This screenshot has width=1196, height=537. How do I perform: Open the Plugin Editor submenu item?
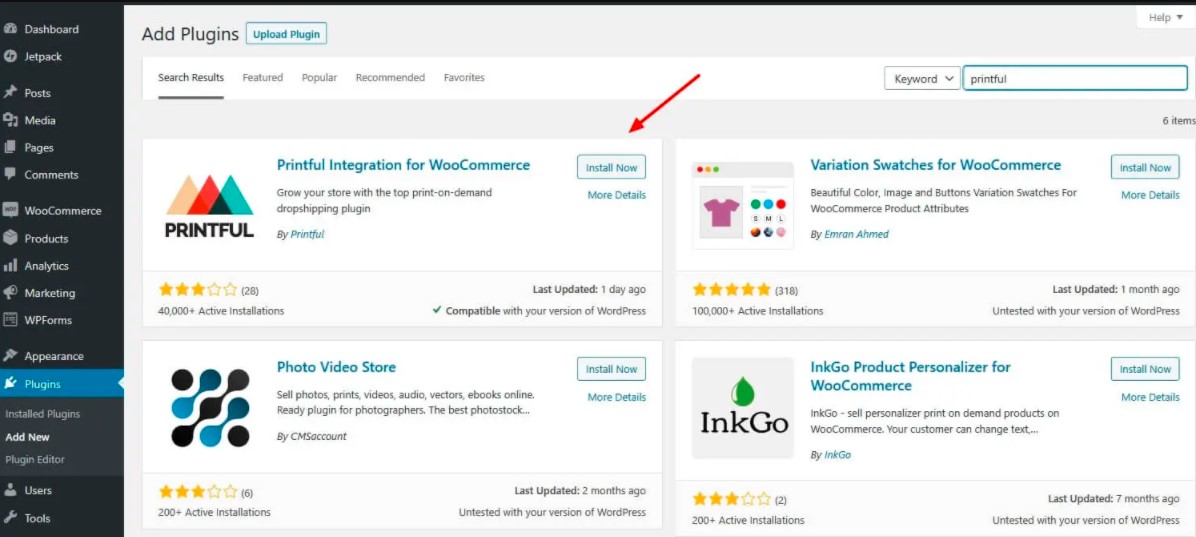[x=34, y=459]
